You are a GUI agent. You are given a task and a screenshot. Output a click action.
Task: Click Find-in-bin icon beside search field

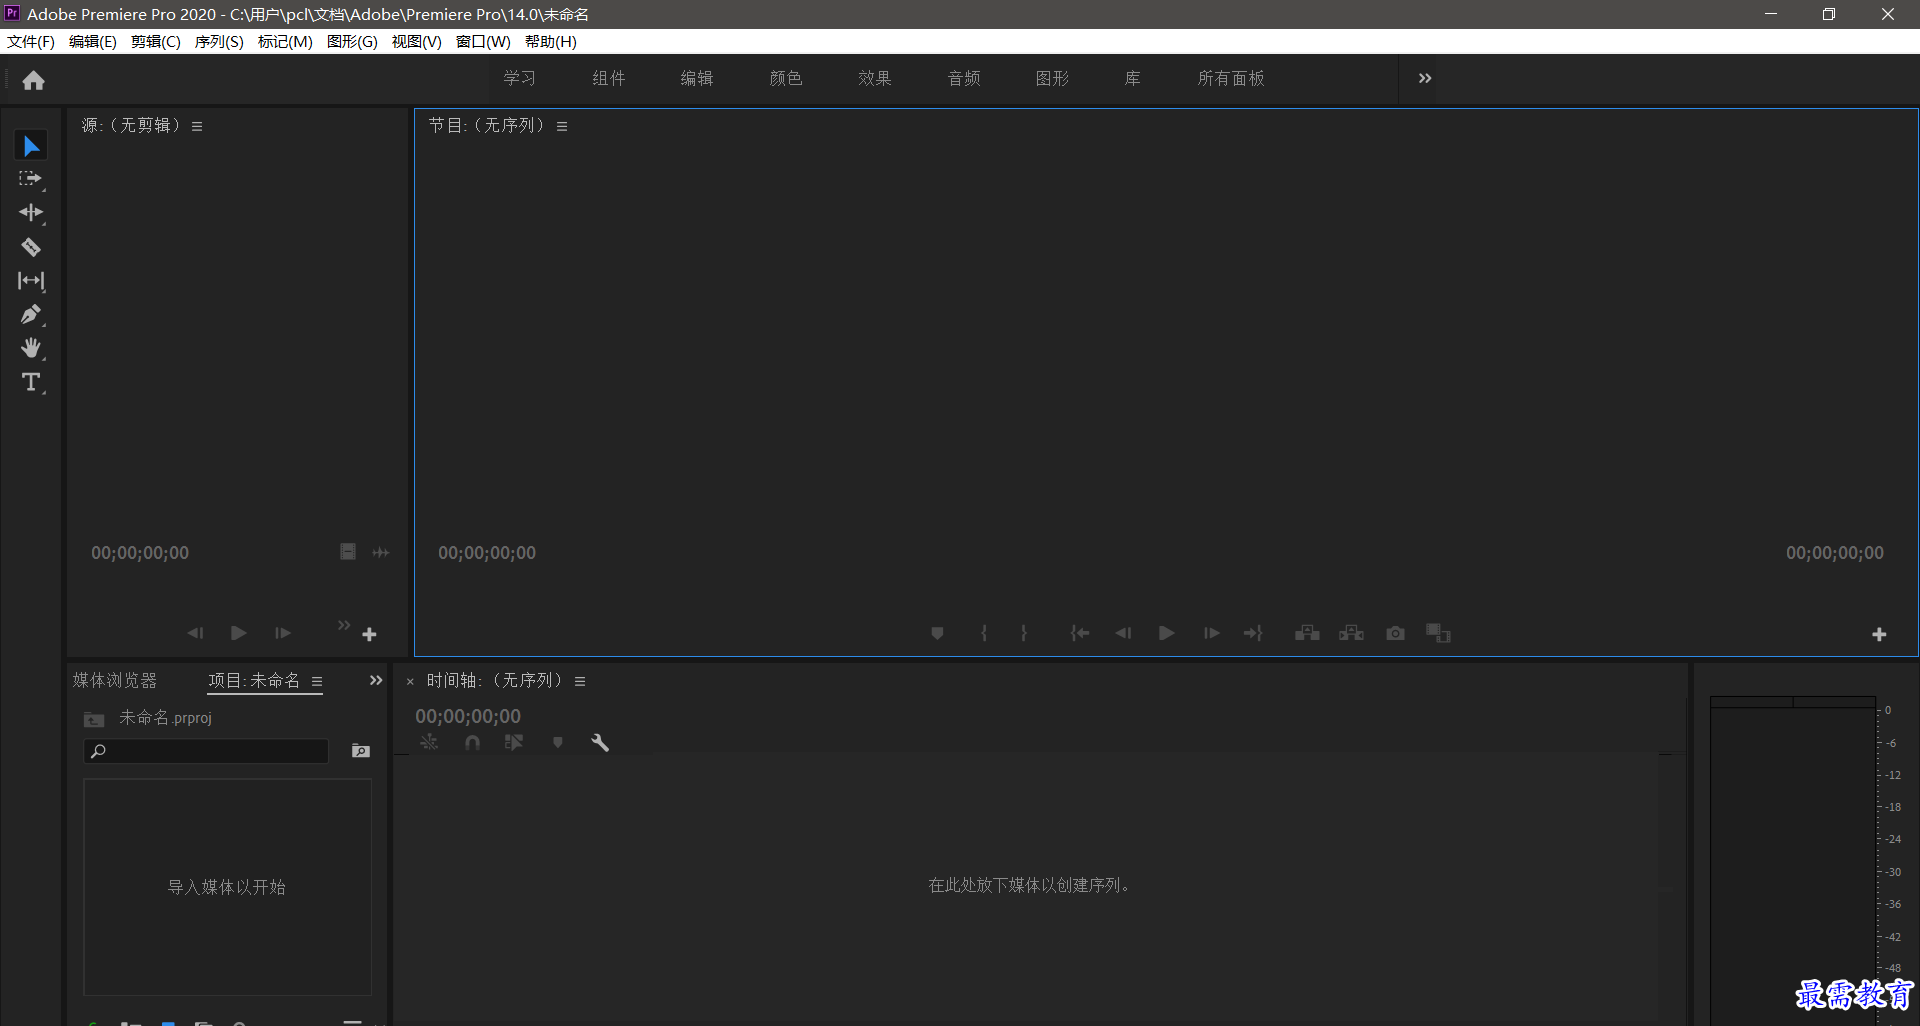point(361,751)
